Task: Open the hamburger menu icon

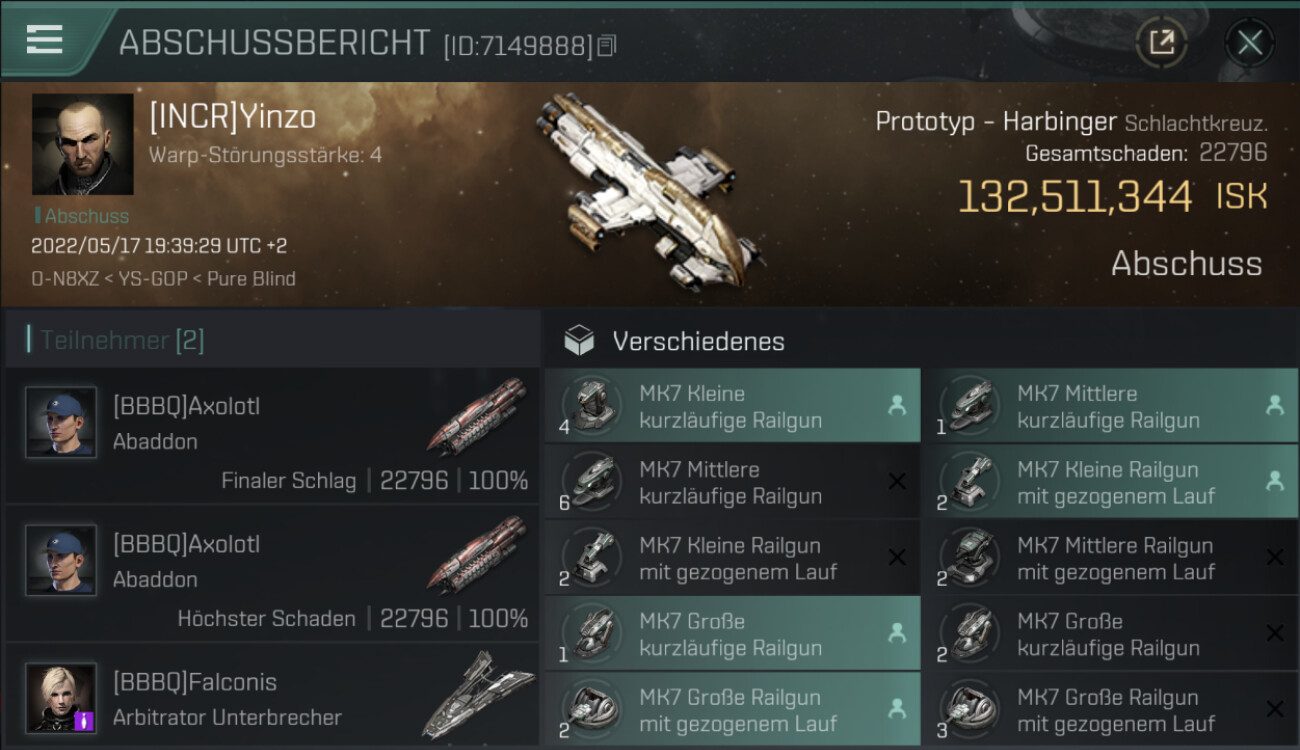Action: (45, 40)
